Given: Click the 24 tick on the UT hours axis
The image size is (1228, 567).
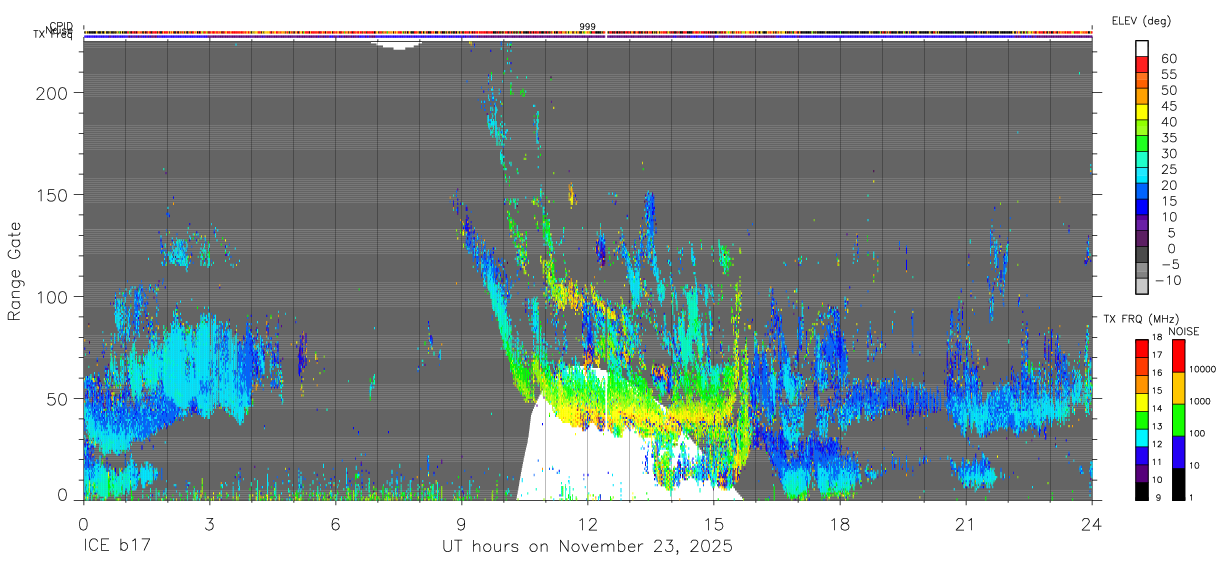Looking at the screenshot, I should (1091, 524).
